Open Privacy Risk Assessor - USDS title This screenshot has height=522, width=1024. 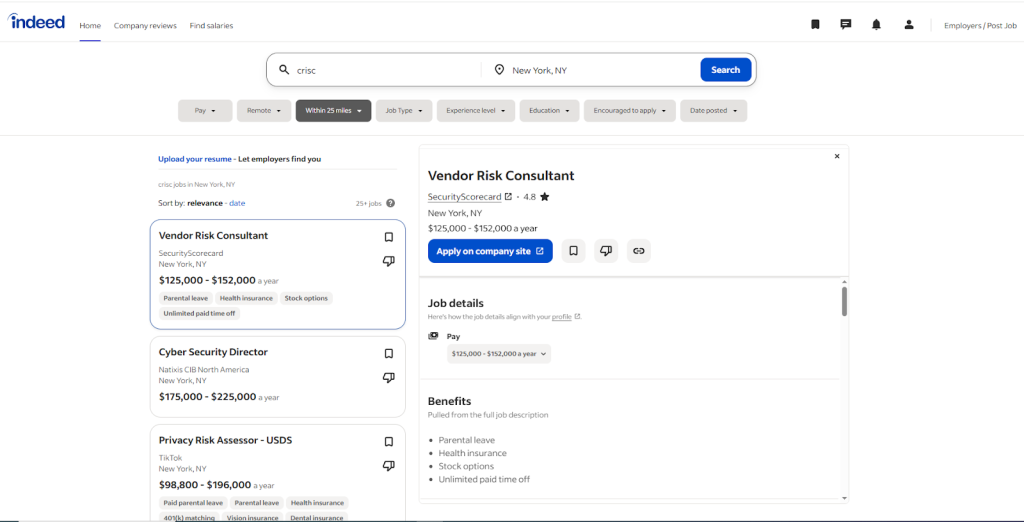coord(225,440)
